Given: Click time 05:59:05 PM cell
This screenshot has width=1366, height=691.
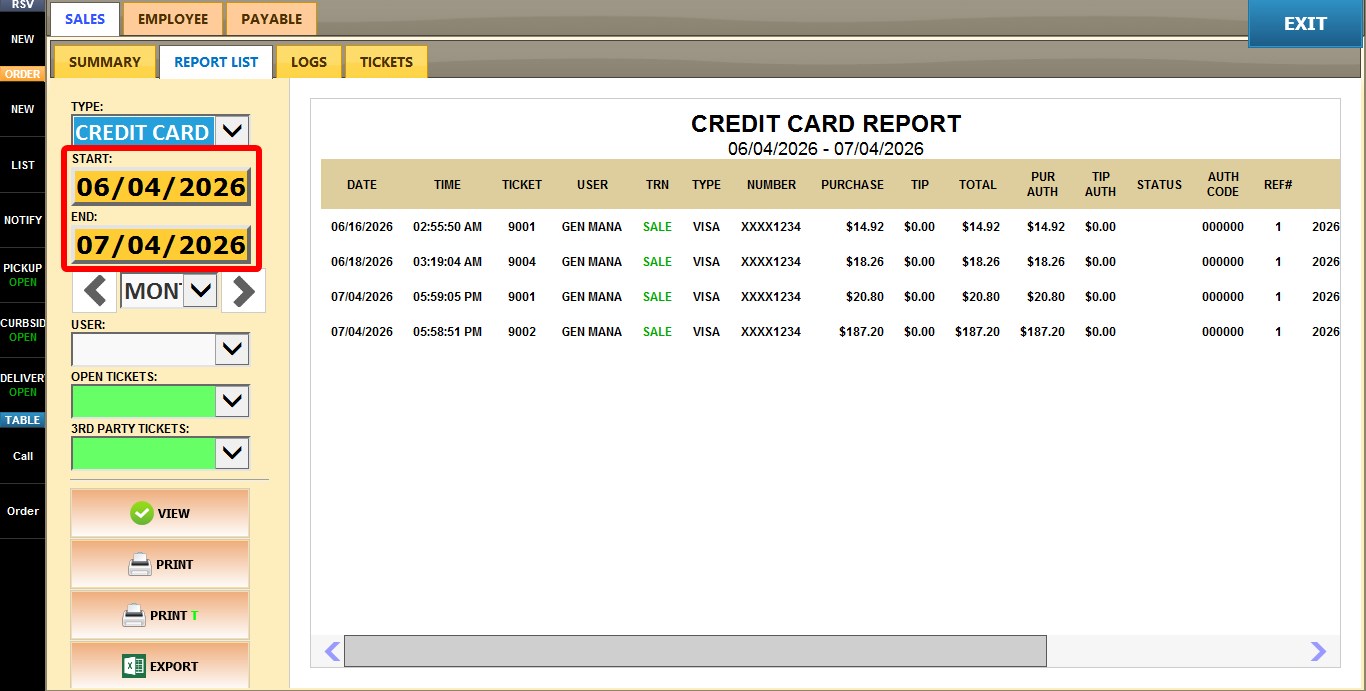Looking at the screenshot, I should 447,297.
